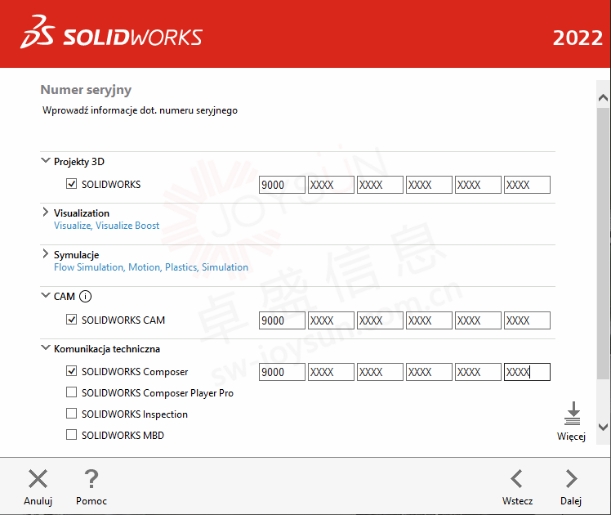Open Flow Simulation, Motion, Plastics, Simulation link
Screen dimensions: 611x515
pyautogui.click(x=151, y=267)
